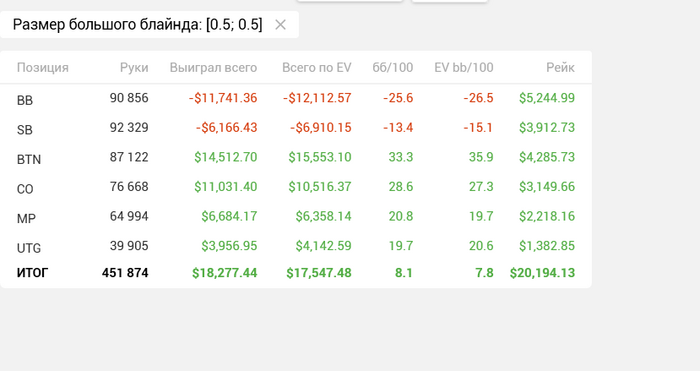Sort by бб/100 column header

pos(393,67)
